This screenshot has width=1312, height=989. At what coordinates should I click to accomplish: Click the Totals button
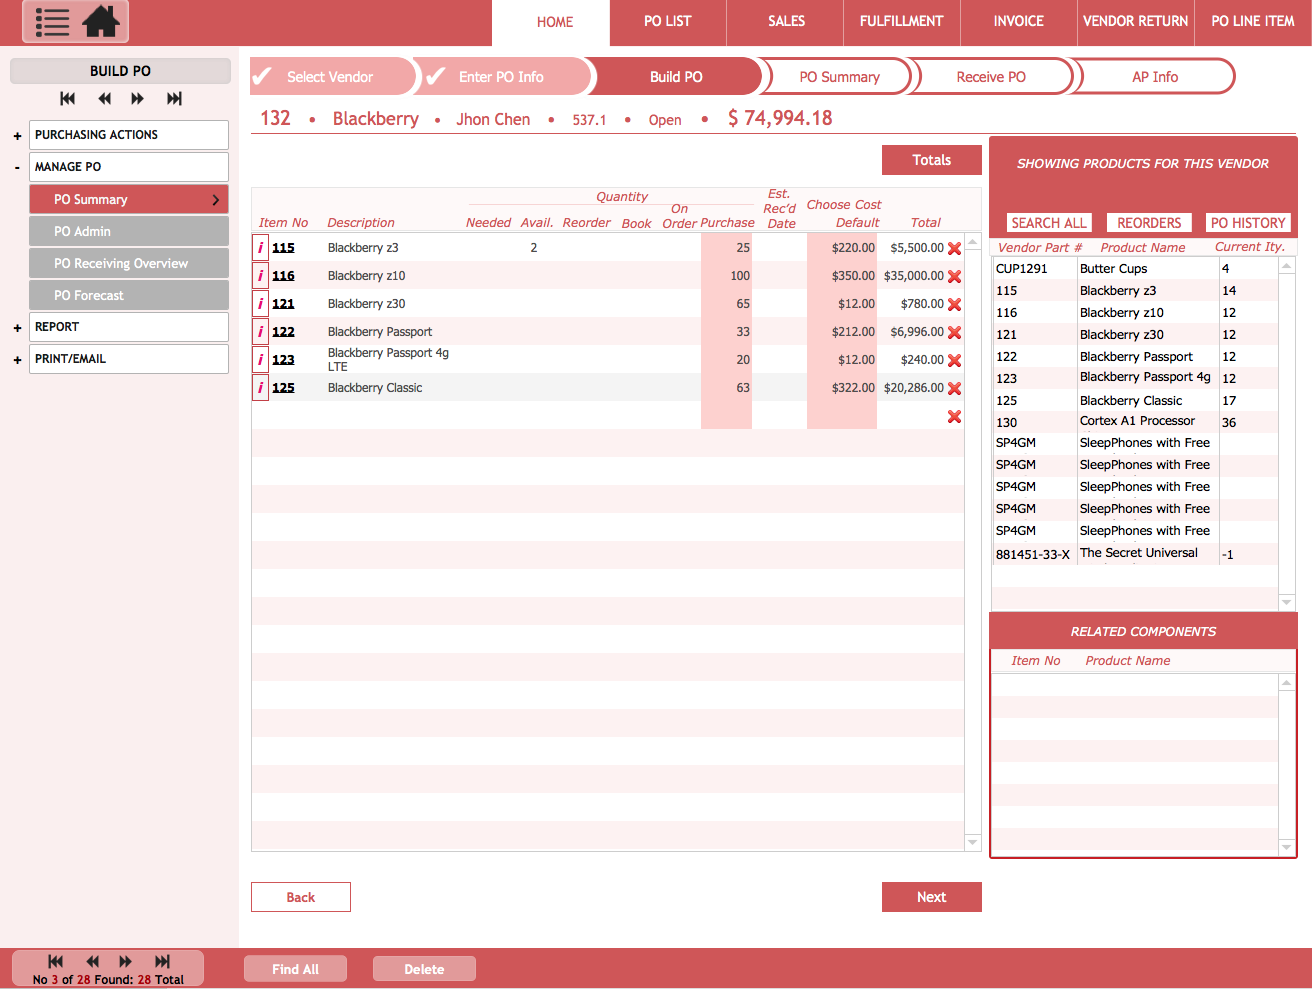[x=932, y=160]
